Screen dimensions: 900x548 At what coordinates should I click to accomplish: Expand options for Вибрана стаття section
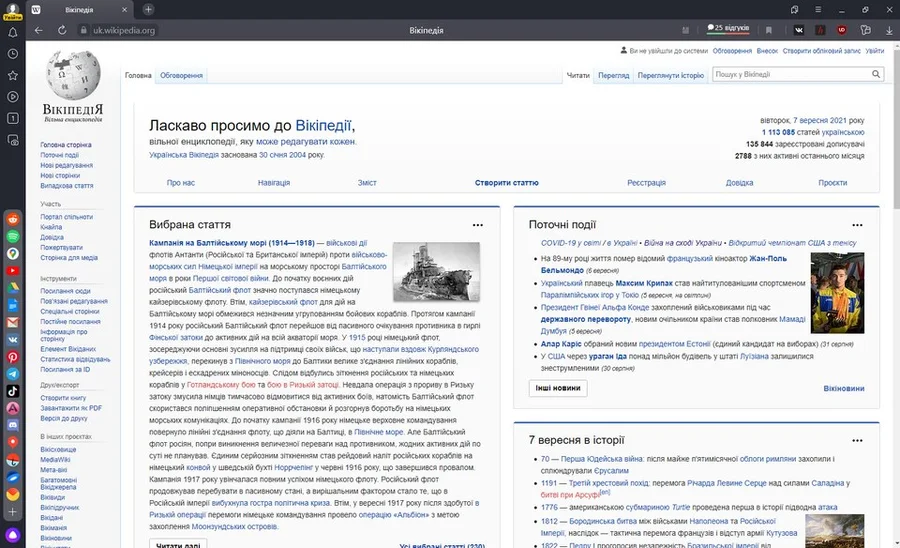tap(478, 225)
